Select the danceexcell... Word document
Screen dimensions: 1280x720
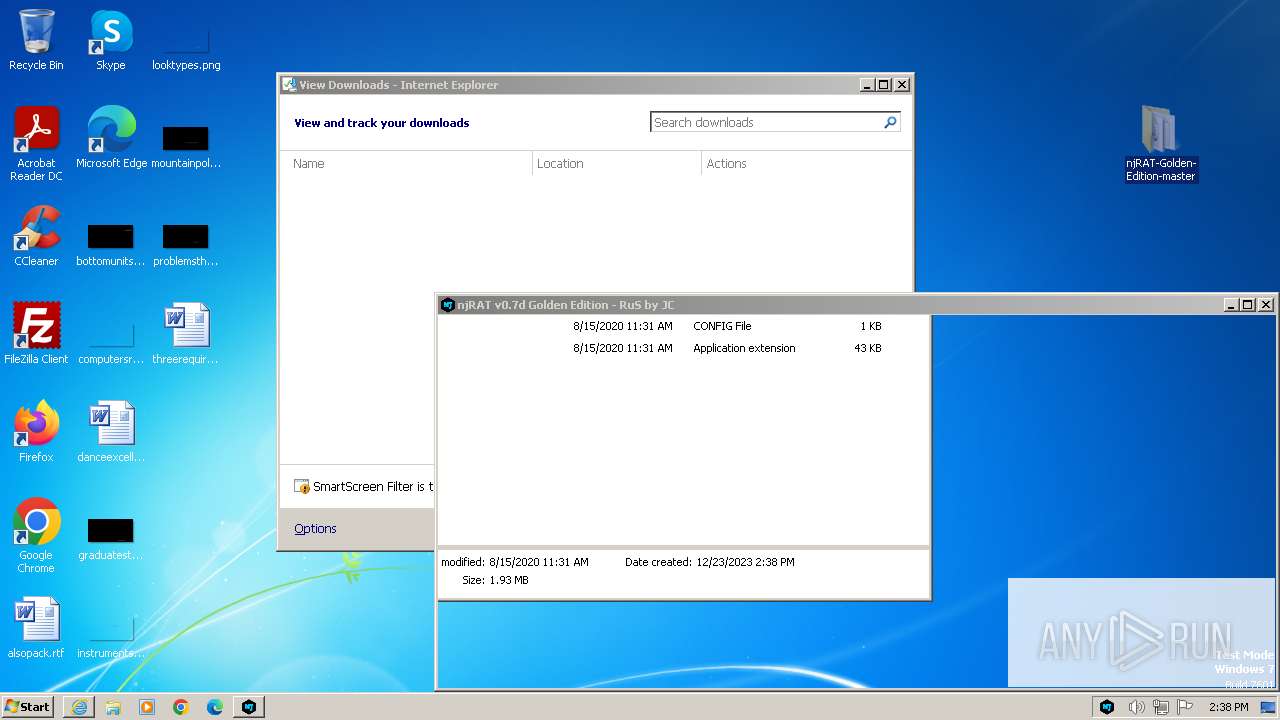pyautogui.click(x=111, y=431)
